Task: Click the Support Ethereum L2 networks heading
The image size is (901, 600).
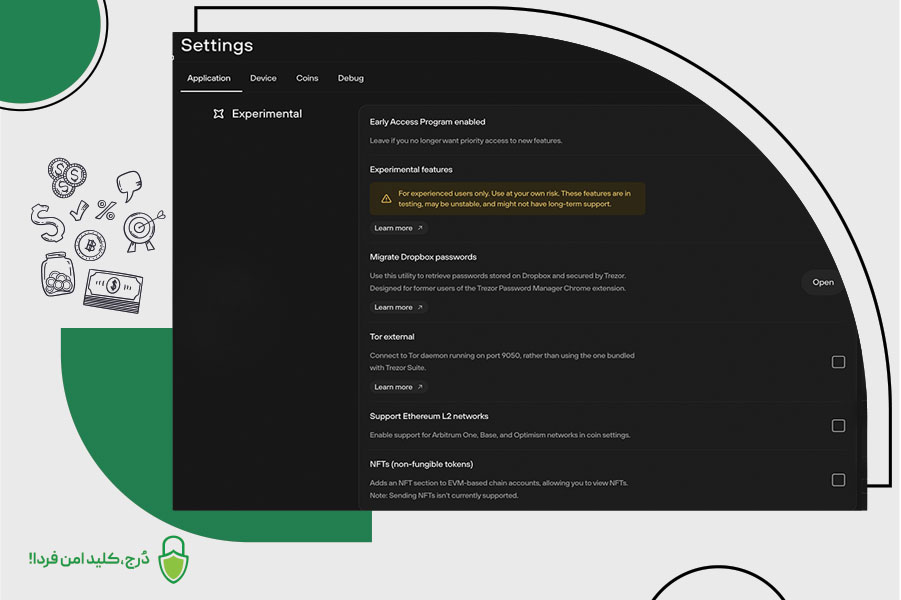Action: (x=429, y=416)
